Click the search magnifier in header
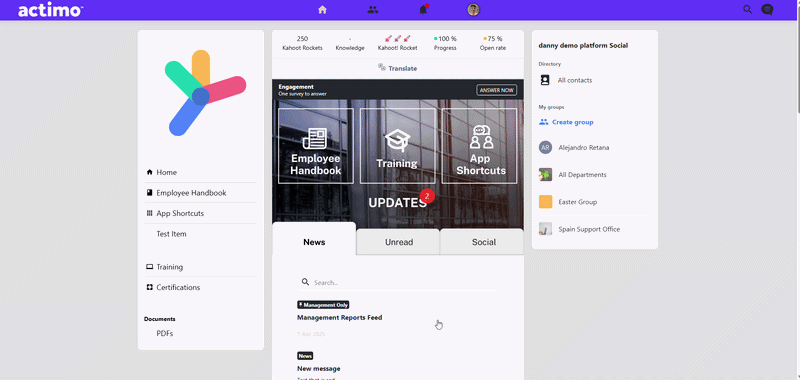This screenshot has width=800, height=380. [x=747, y=9]
